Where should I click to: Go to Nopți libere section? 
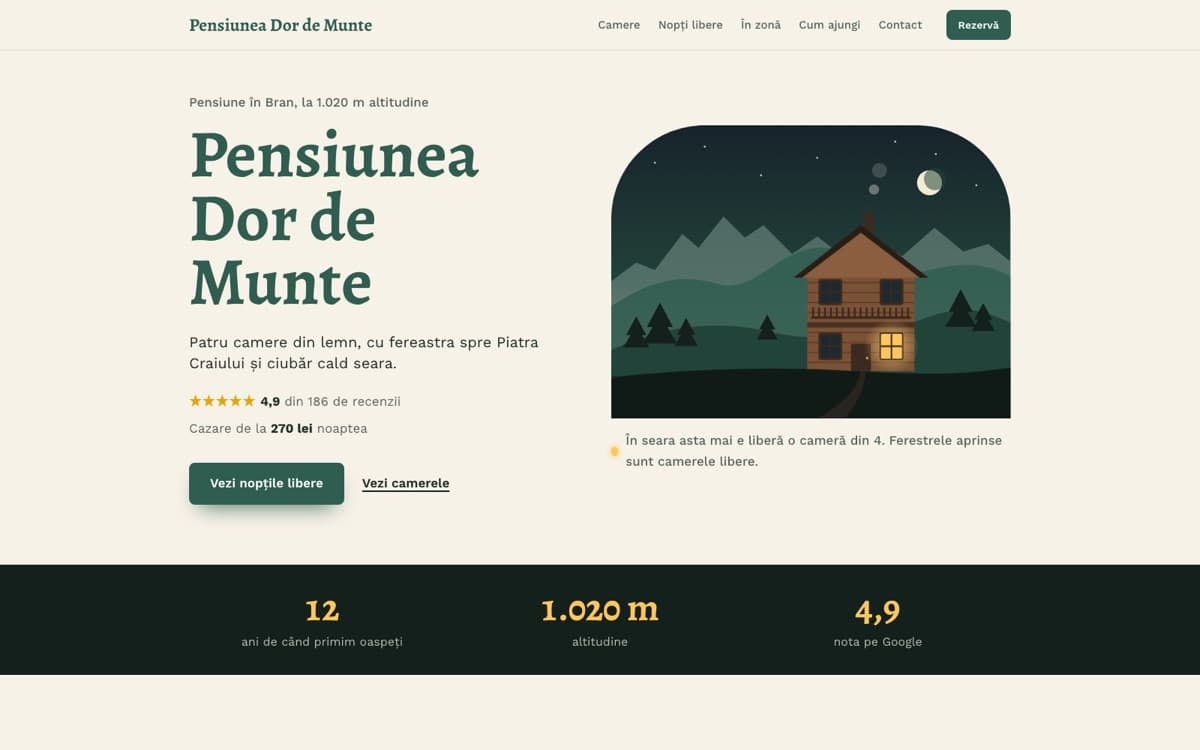[690, 25]
